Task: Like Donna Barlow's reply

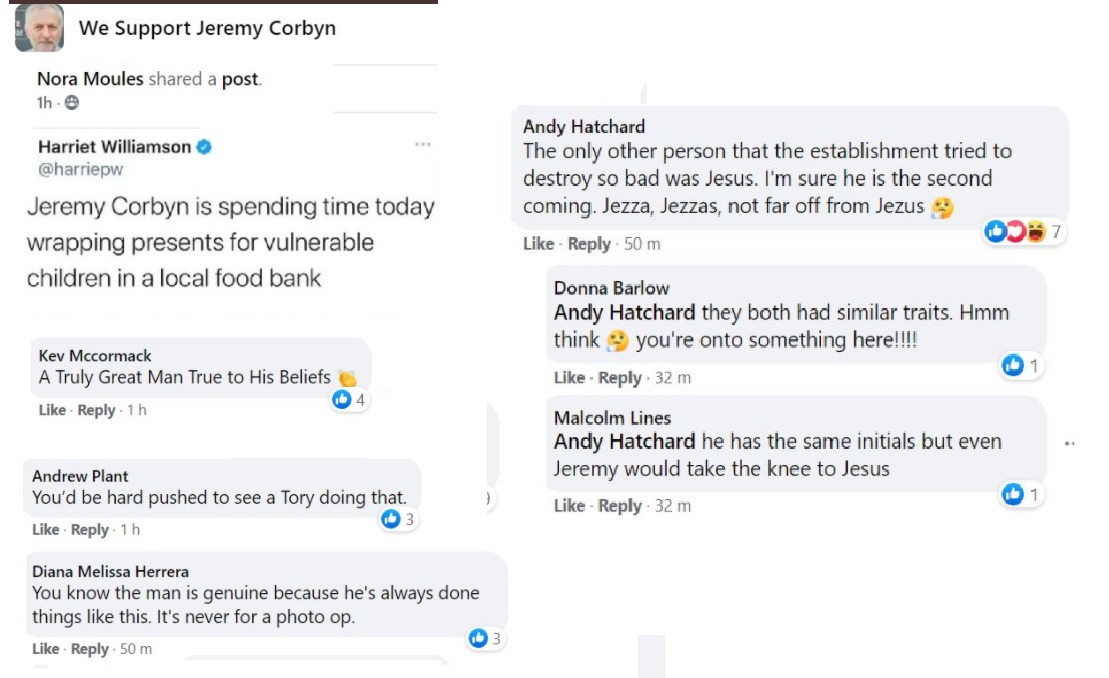Action: point(569,378)
